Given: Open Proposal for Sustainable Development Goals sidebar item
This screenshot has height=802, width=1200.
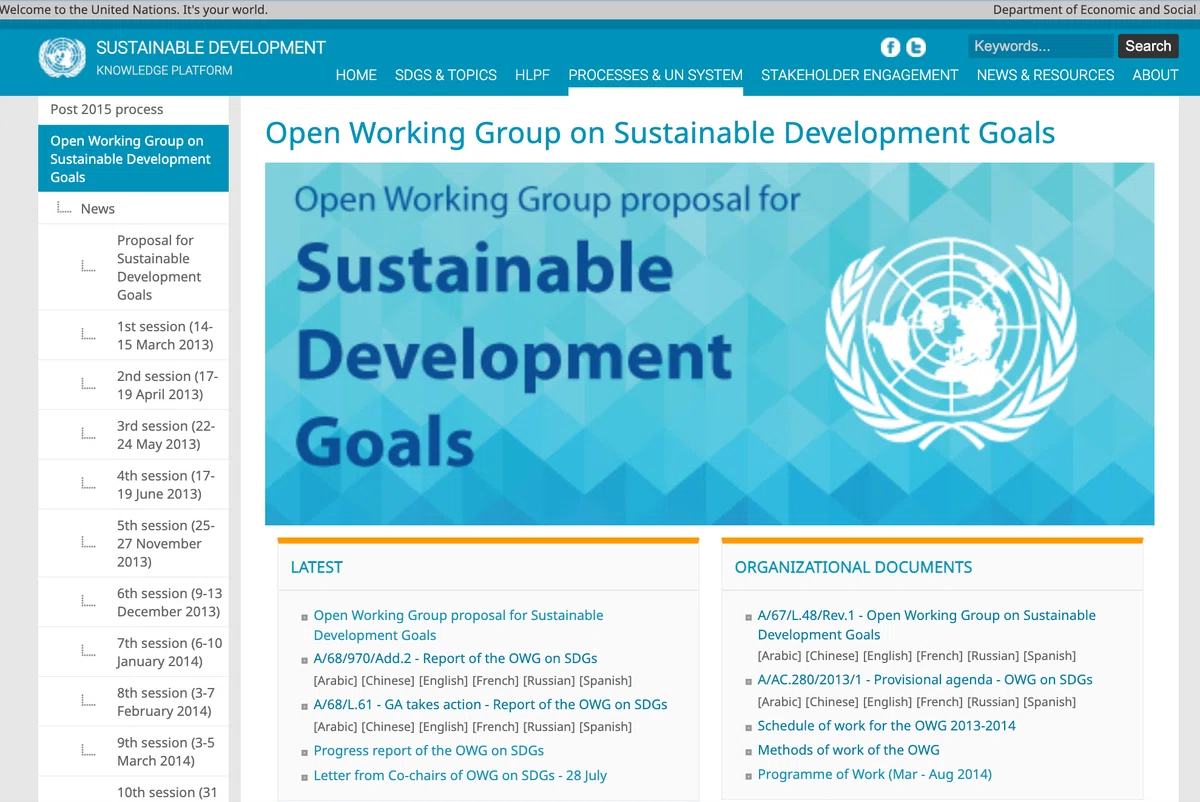Looking at the screenshot, I should 159,267.
